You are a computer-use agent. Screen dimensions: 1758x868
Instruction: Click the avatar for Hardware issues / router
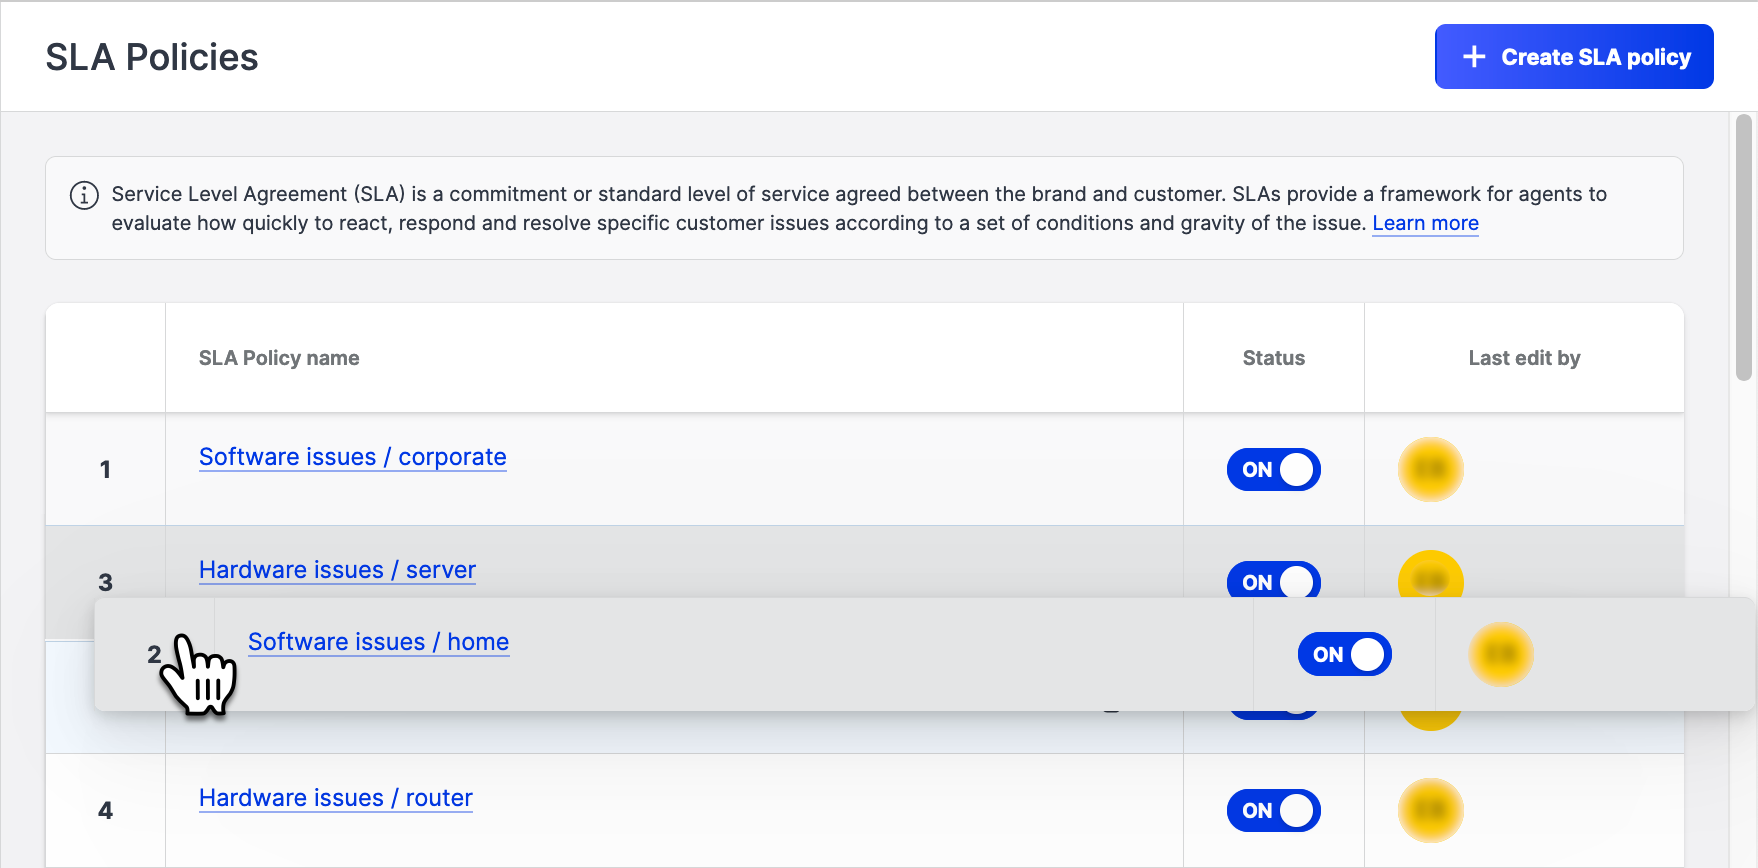tap(1430, 810)
